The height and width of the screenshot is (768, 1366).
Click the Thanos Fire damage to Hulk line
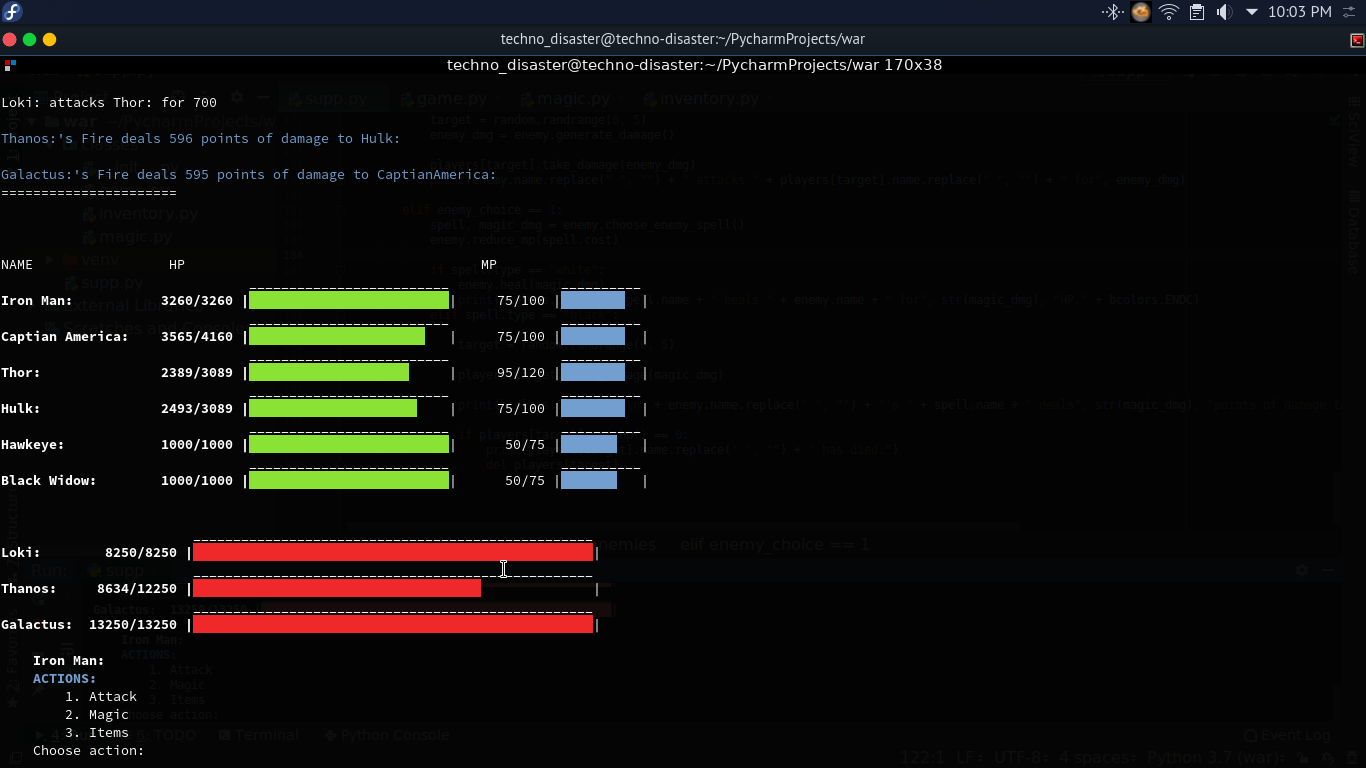tap(201, 138)
